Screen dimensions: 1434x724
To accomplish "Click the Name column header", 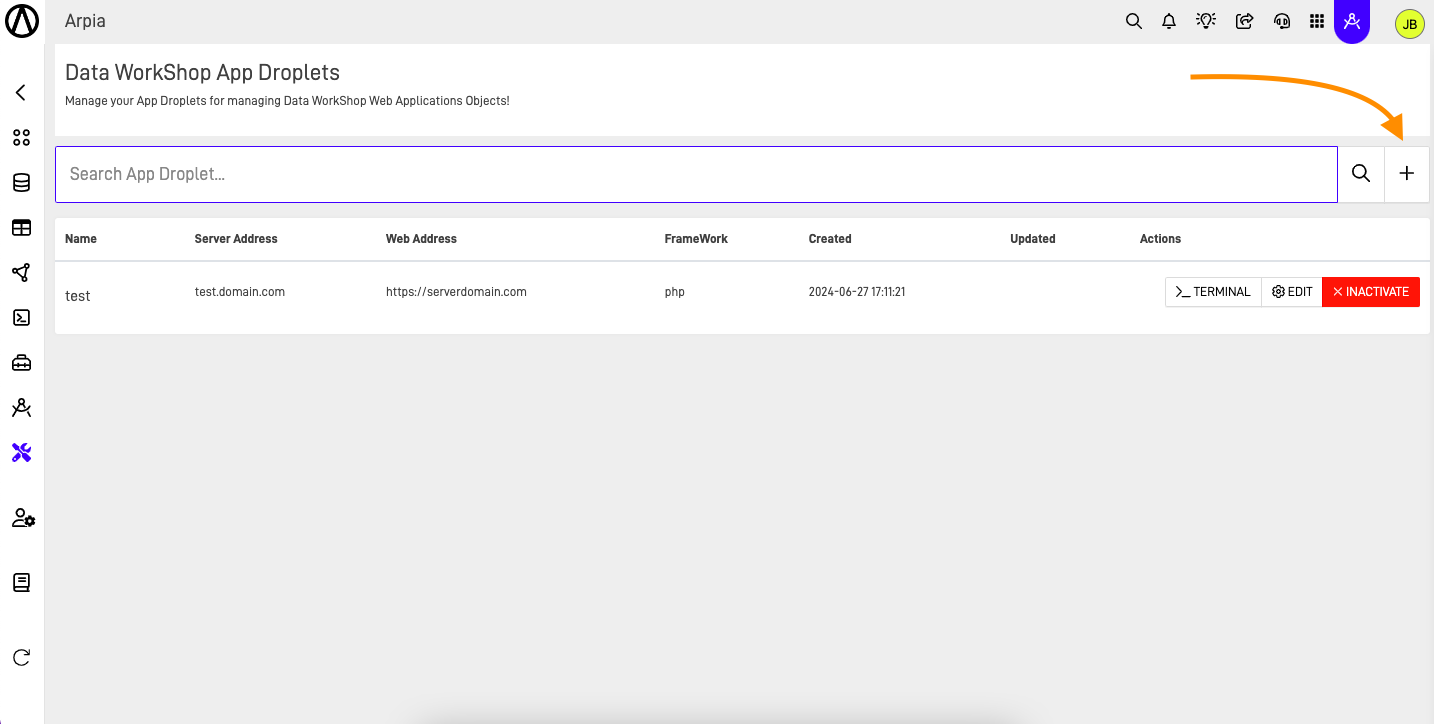I will [81, 239].
